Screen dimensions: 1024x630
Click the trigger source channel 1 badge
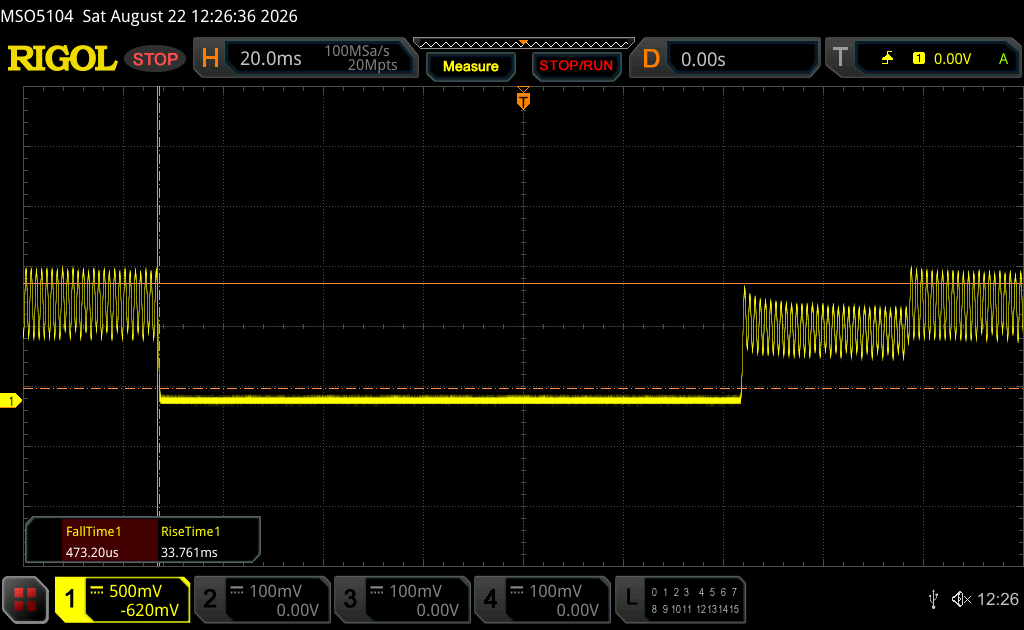(919, 59)
